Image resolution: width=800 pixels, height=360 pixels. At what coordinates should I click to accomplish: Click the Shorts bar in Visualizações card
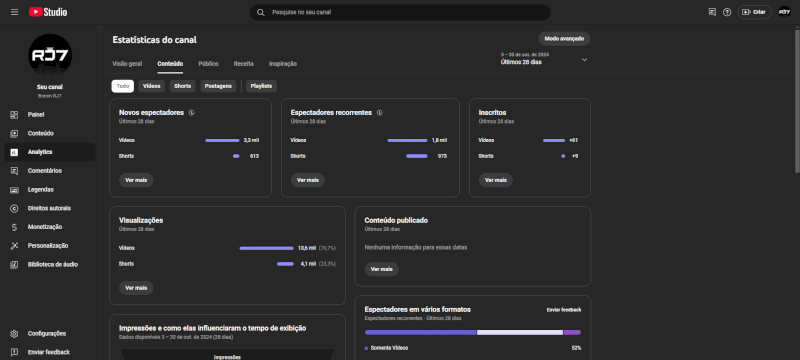point(285,264)
